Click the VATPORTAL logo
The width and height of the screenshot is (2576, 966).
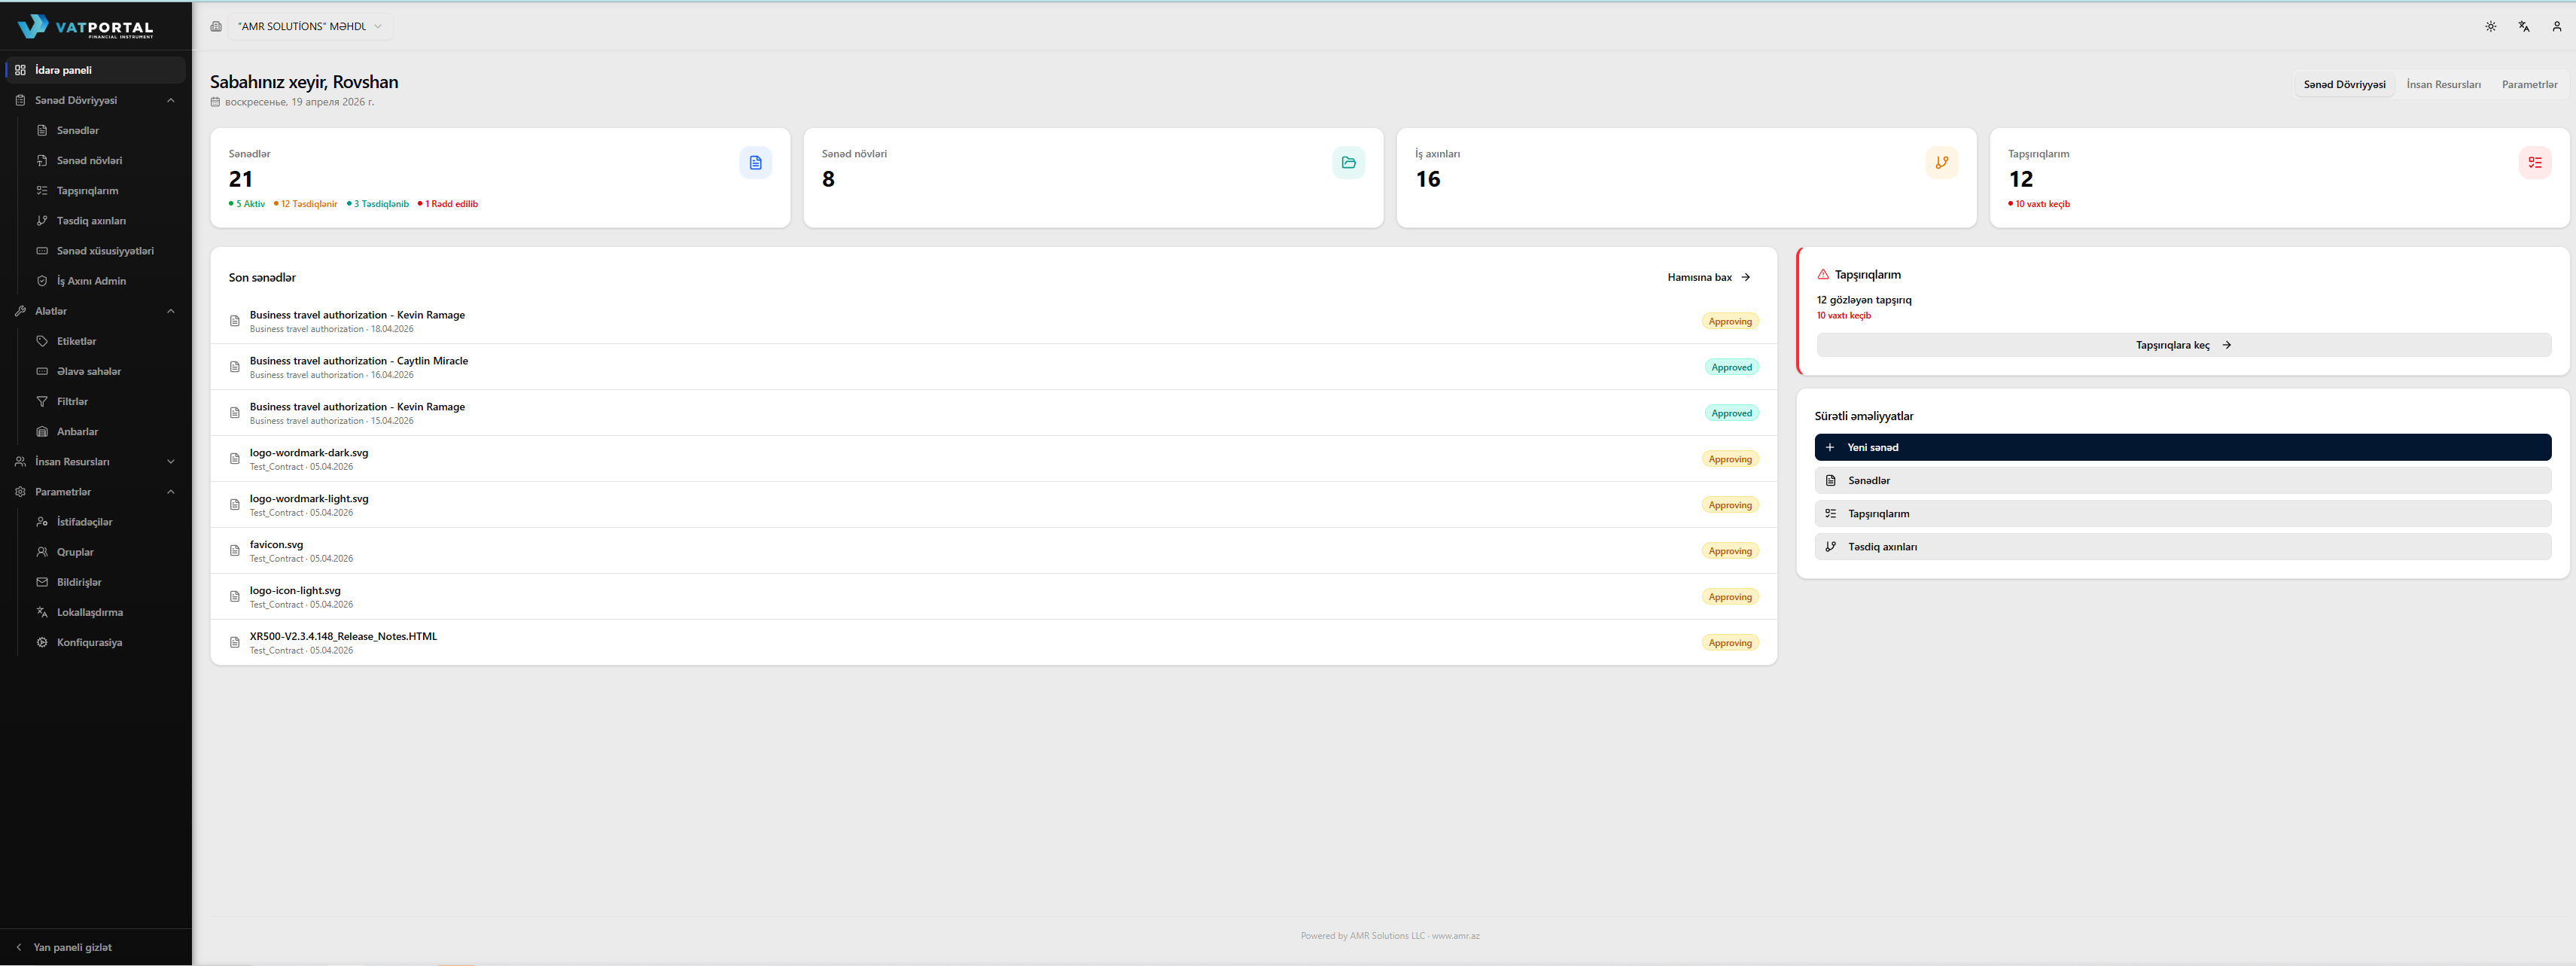pyautogui.click(x=86, y=27)
